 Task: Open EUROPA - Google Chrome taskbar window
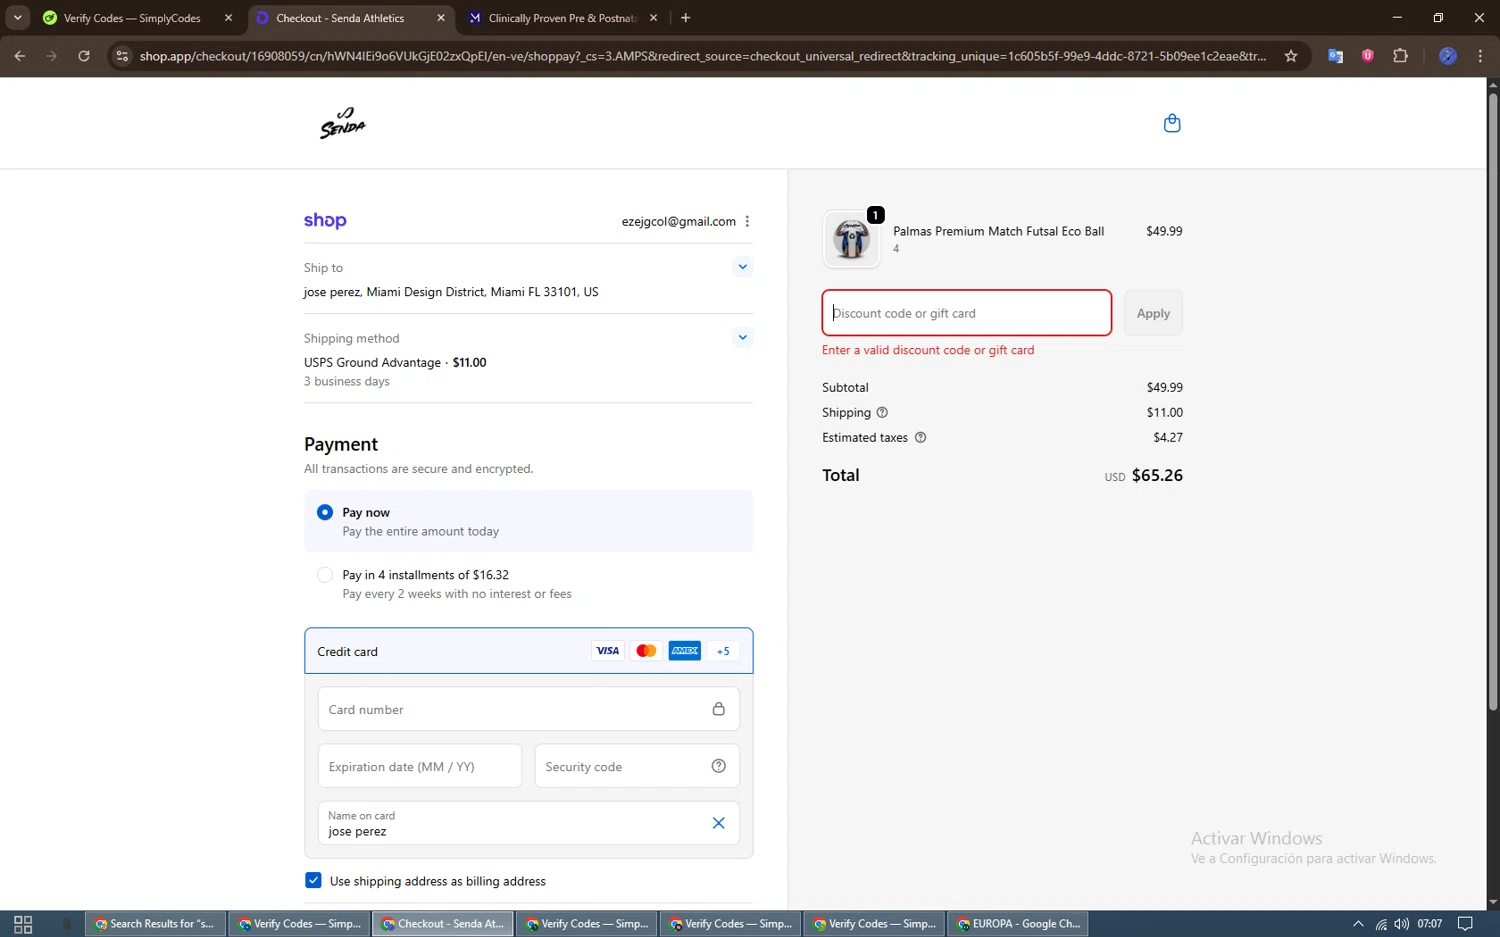(1018, 924)
